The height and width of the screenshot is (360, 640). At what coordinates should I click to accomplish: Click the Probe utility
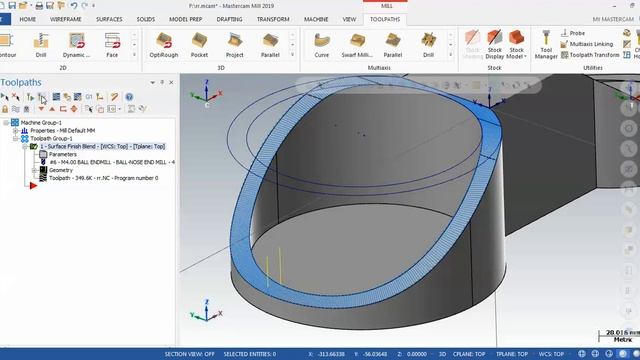pos(573,33)
